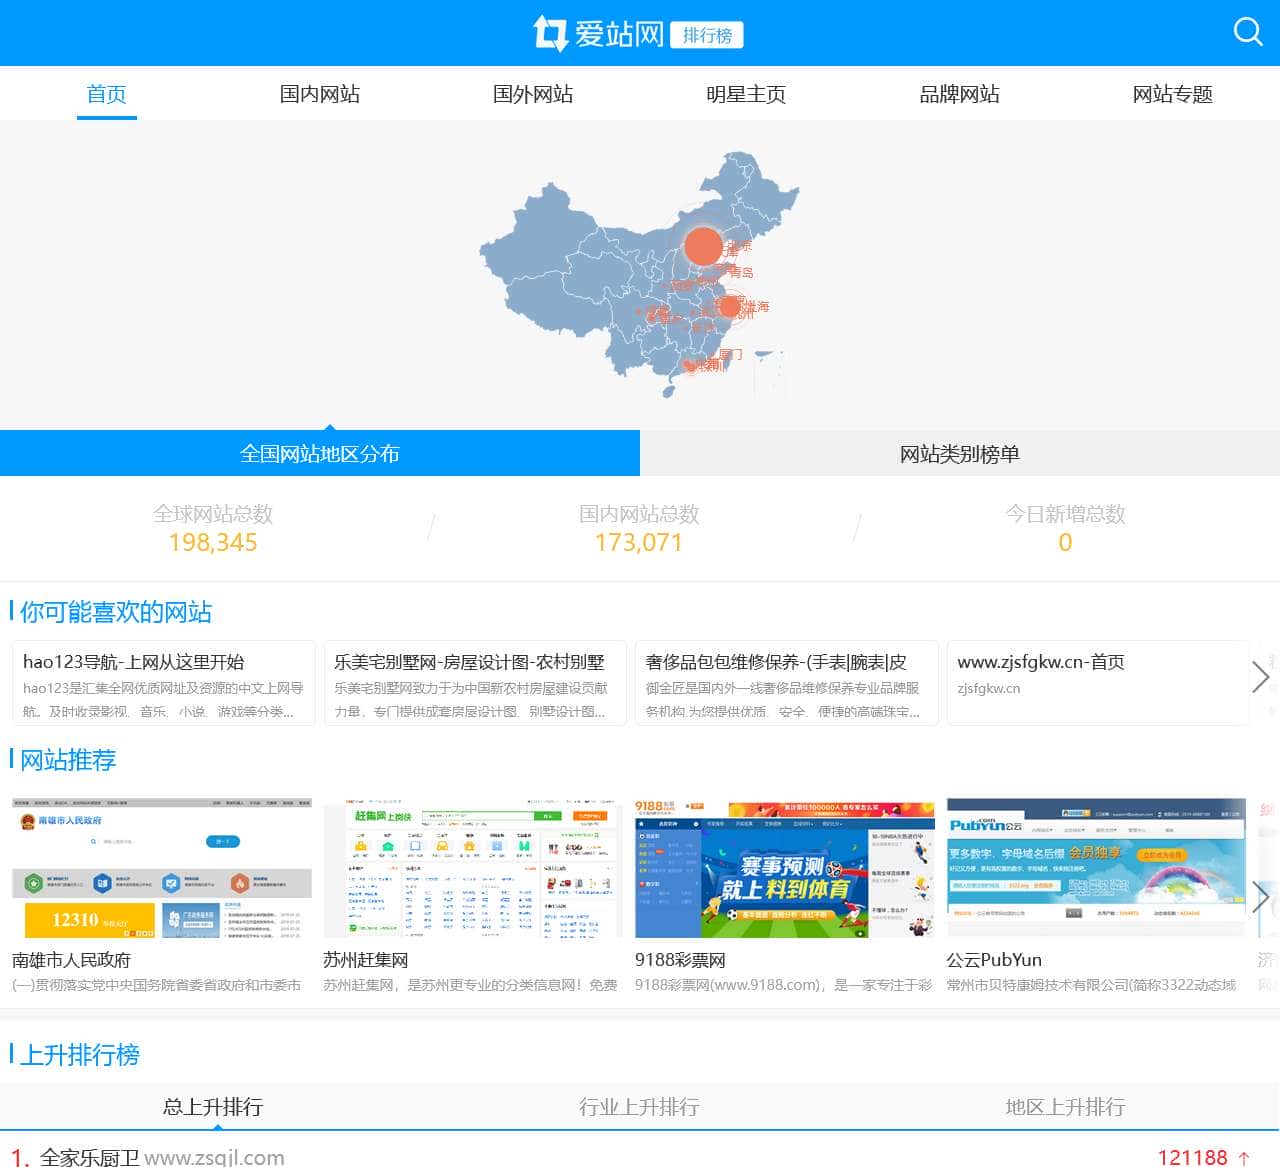Open the 行业上升排行 tab
This screenshot has width=1280, height=1167.
click(x=639, y=1107)
